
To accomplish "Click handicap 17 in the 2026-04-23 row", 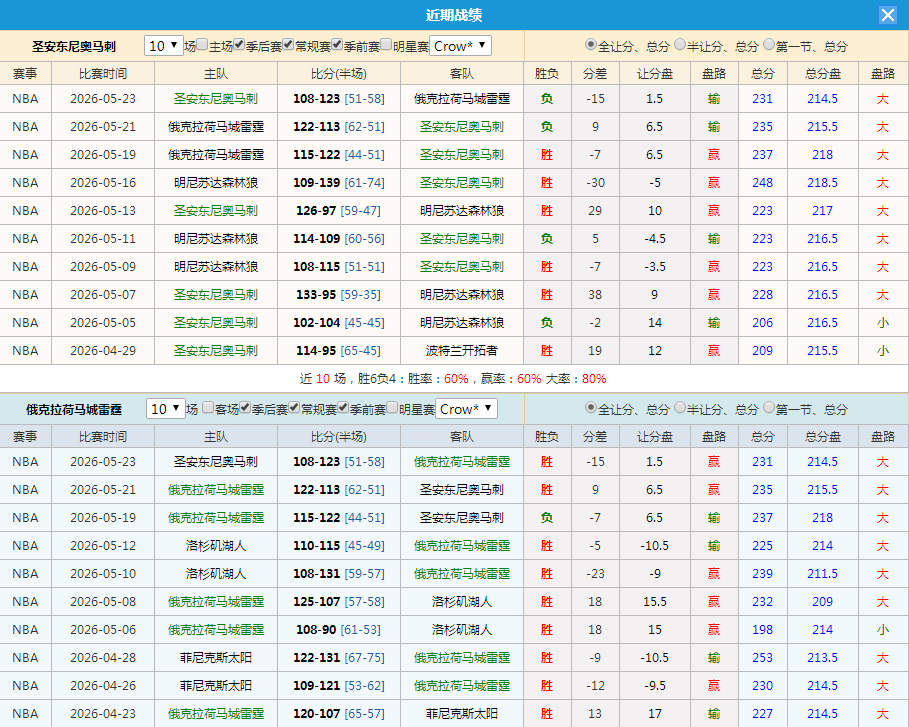I will (x=655, y=714).
